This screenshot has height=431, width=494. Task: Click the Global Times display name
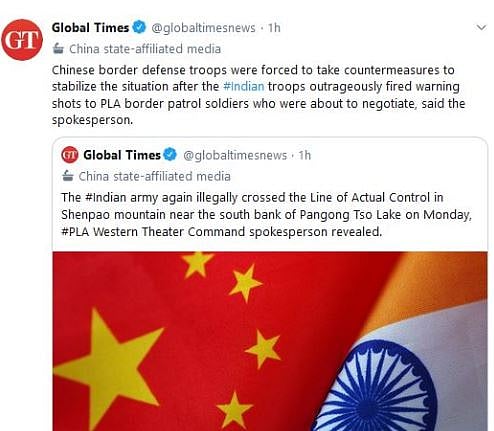tap(90, 28)
